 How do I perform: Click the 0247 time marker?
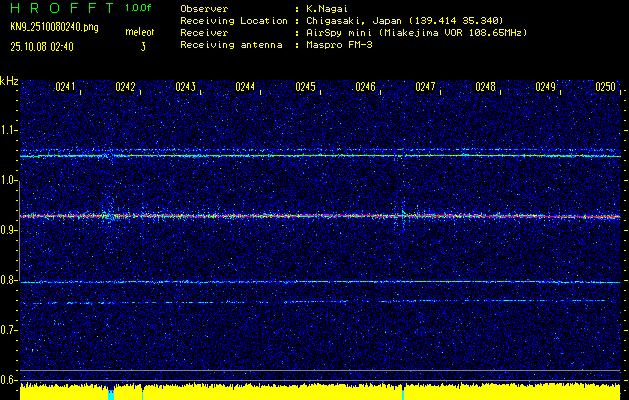tap(426, 87)
